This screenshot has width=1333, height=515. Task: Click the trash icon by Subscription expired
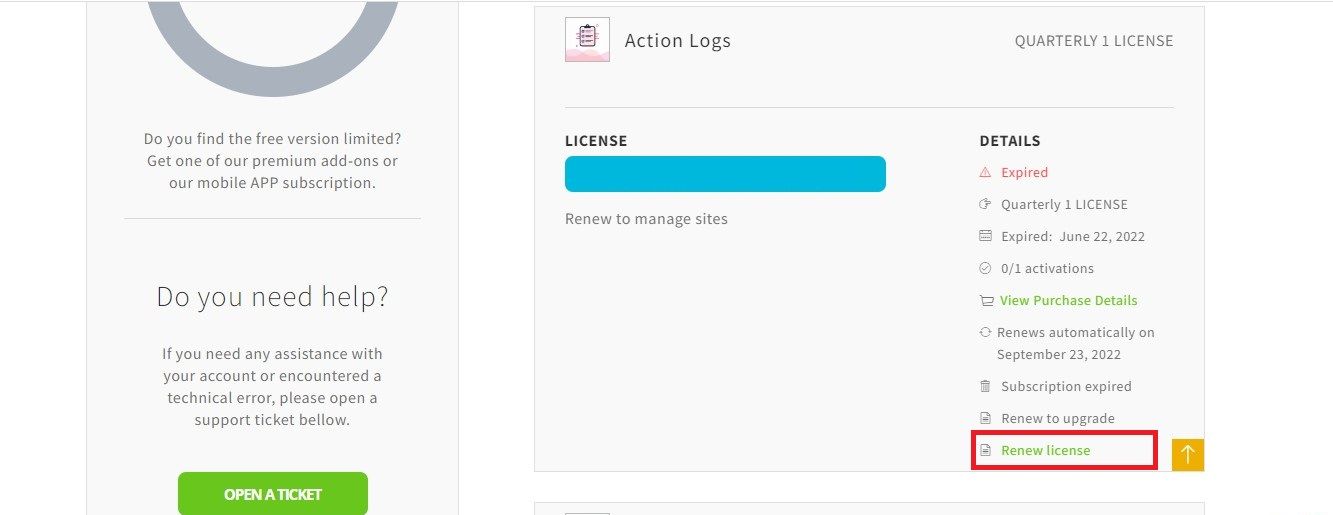985,386
